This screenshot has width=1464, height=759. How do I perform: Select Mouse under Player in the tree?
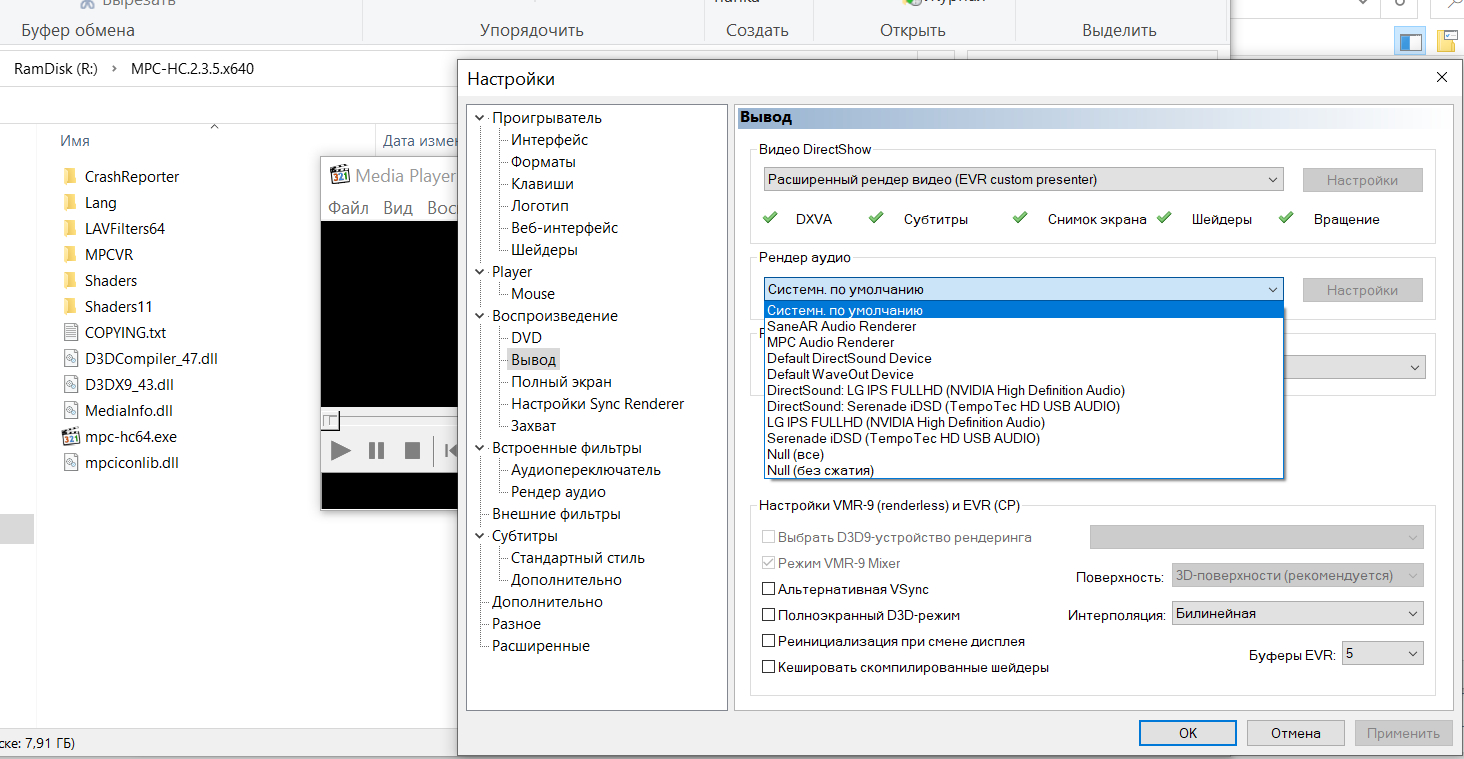(533, 294)
